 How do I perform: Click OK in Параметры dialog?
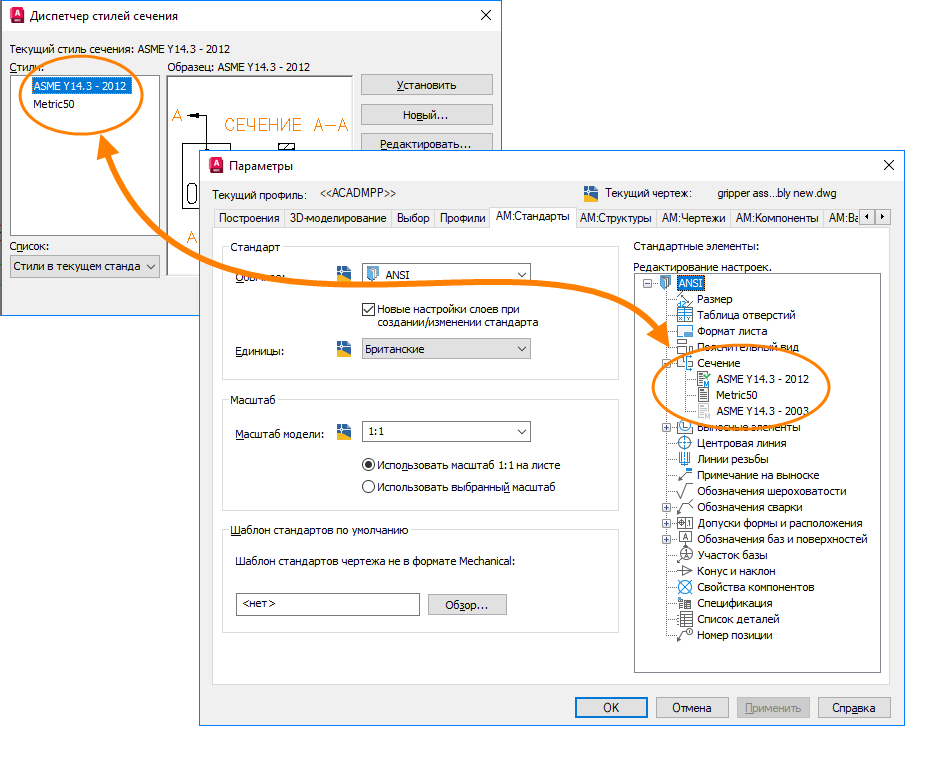[611, 708]
